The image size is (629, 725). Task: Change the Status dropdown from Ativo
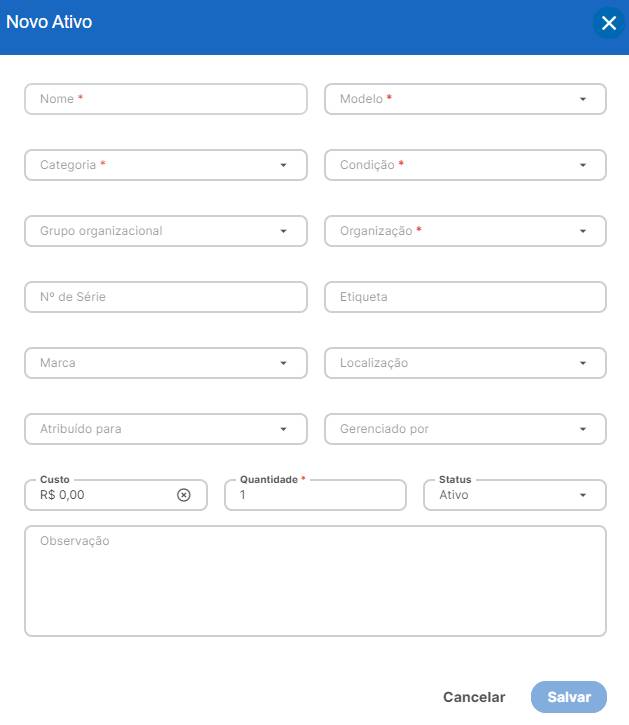514,495
